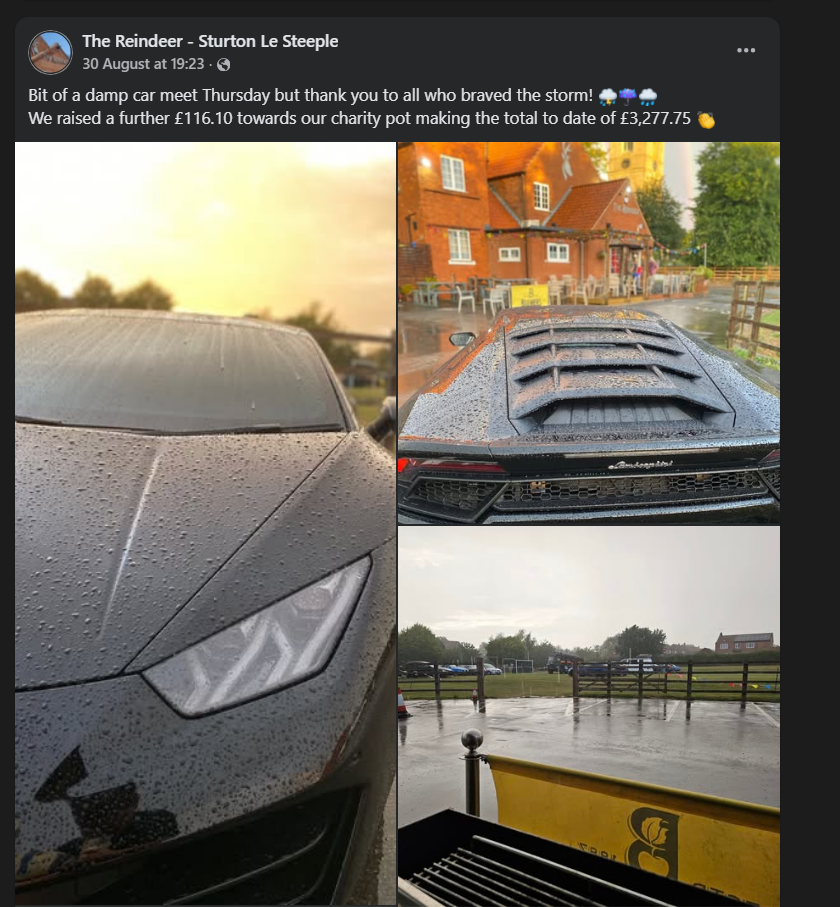840x907 pixels.
Task: Click the orange traffic cone in the car park photo
Action: tap(403, 703)
